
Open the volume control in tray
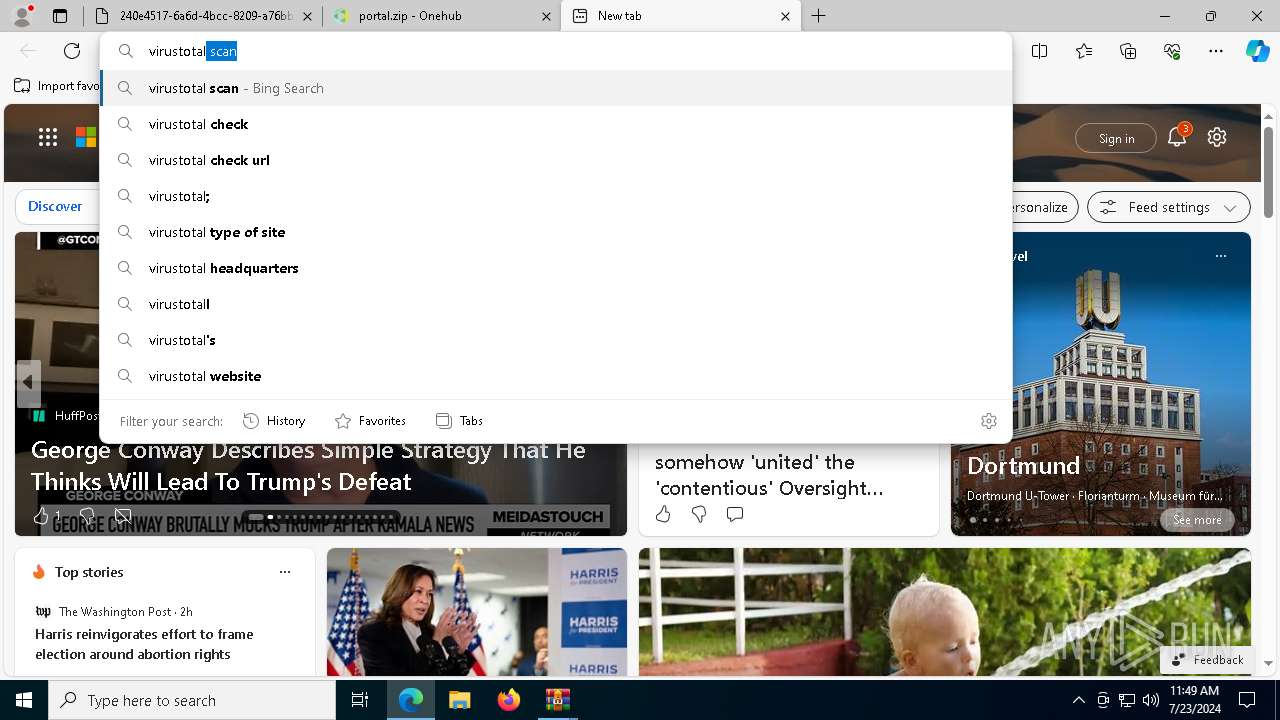(1150, 700)
